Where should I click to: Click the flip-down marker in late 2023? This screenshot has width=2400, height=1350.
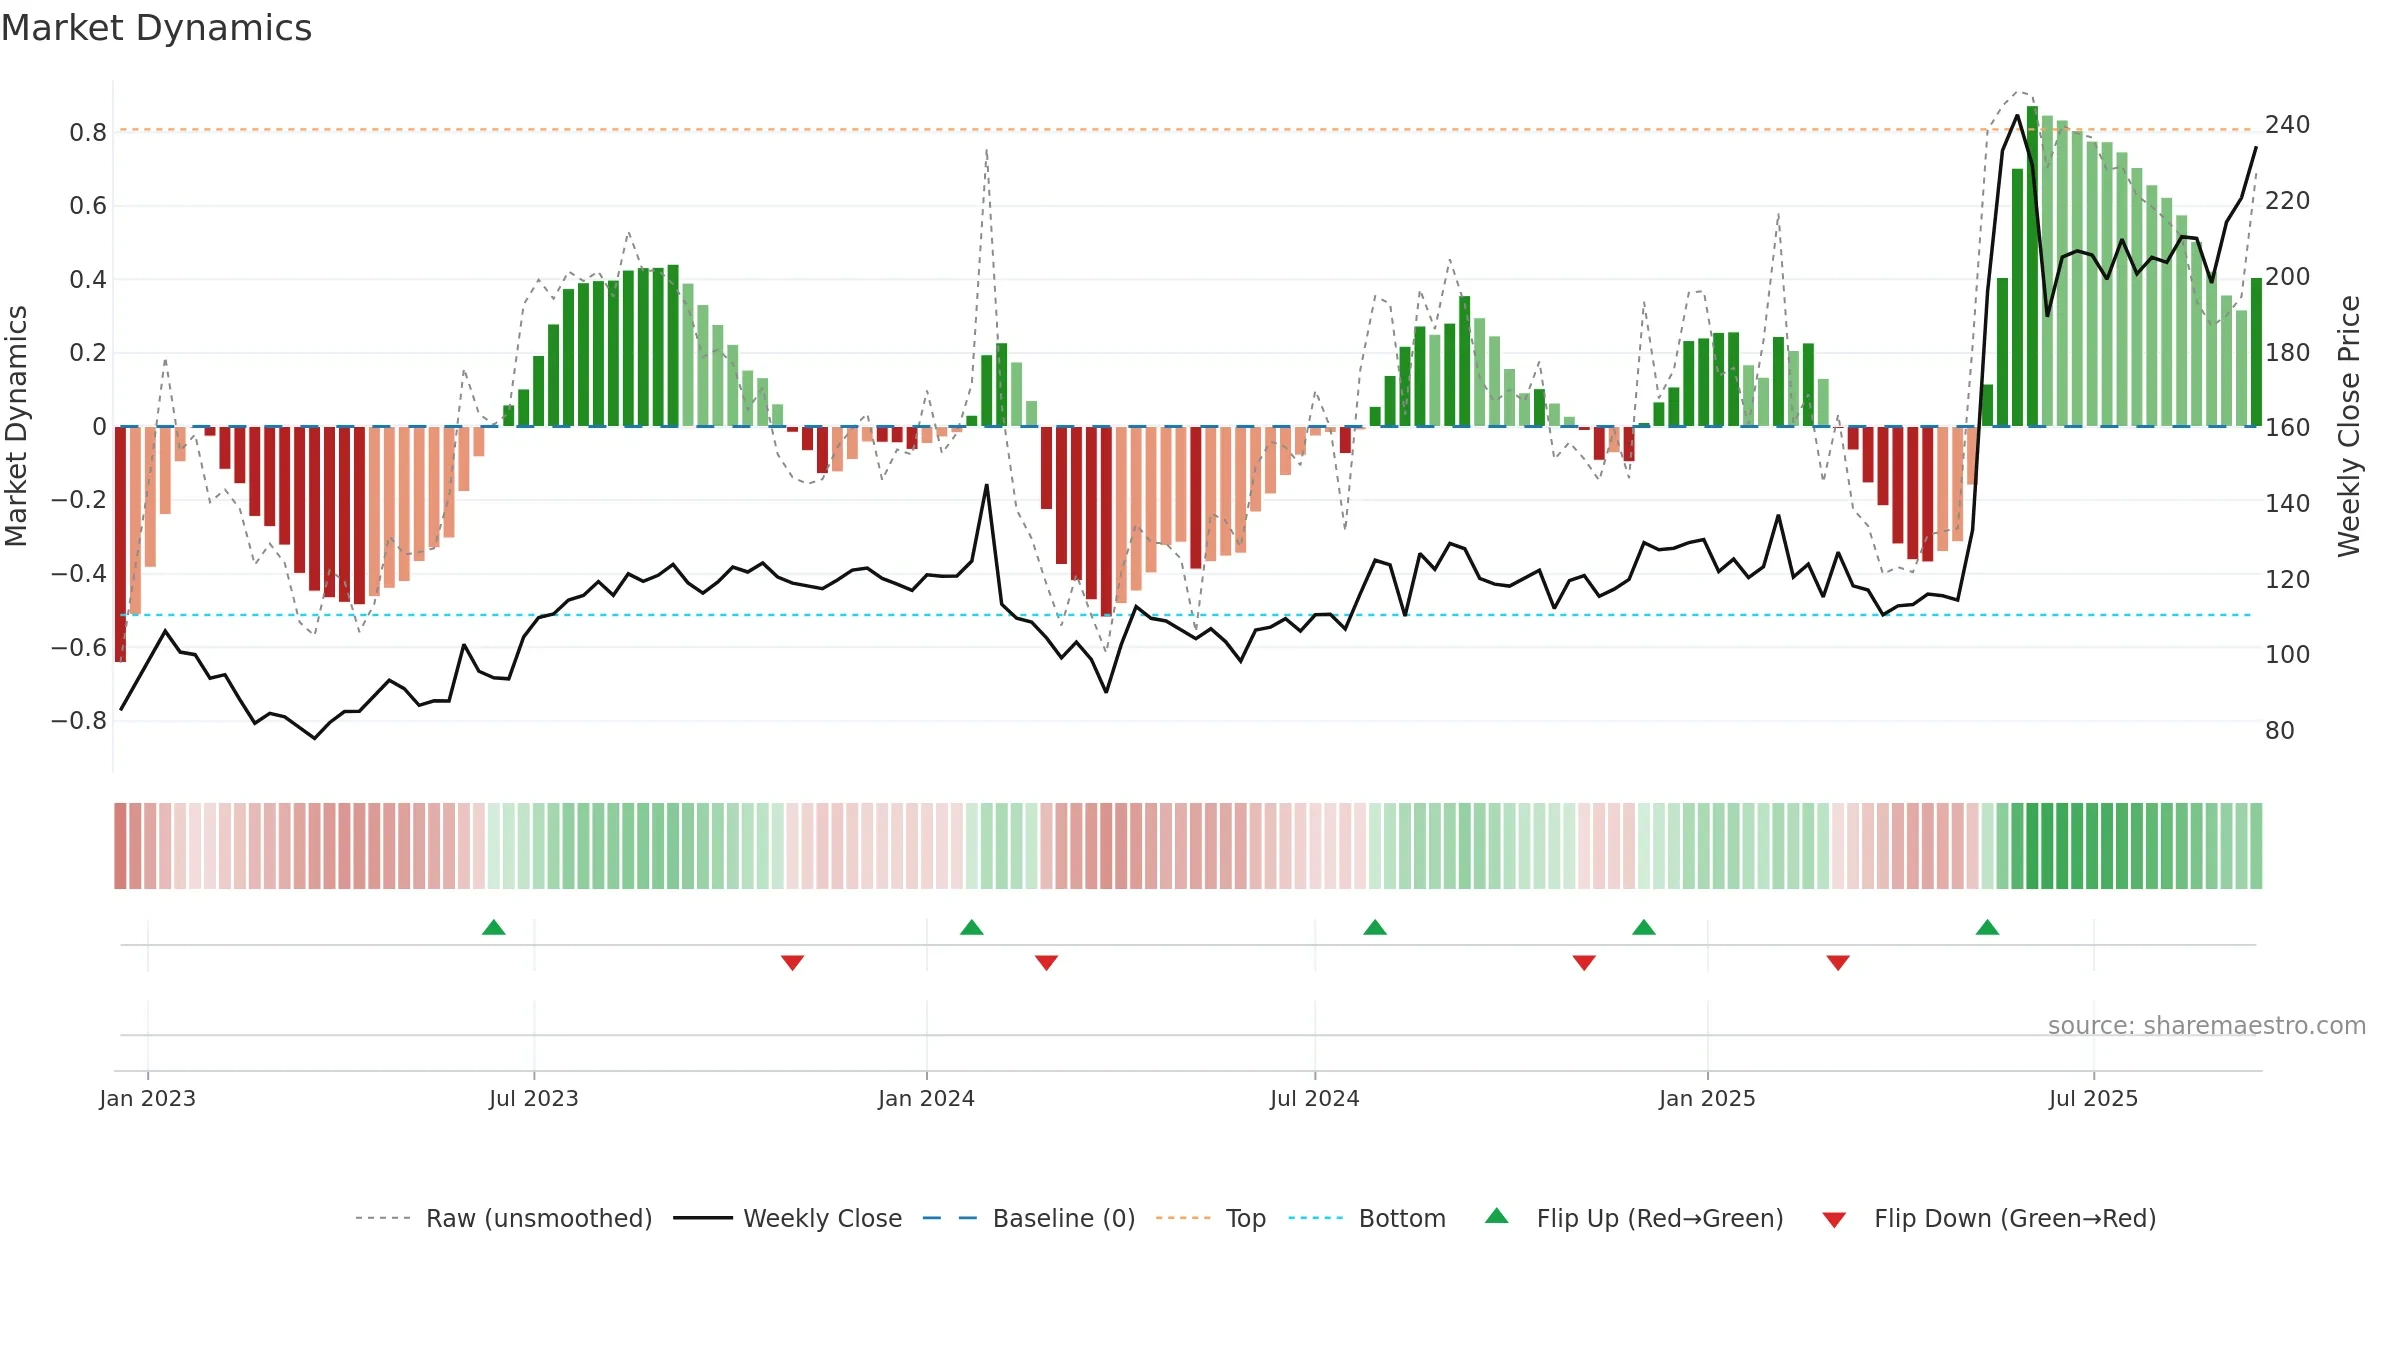click(x=793, y=963)
